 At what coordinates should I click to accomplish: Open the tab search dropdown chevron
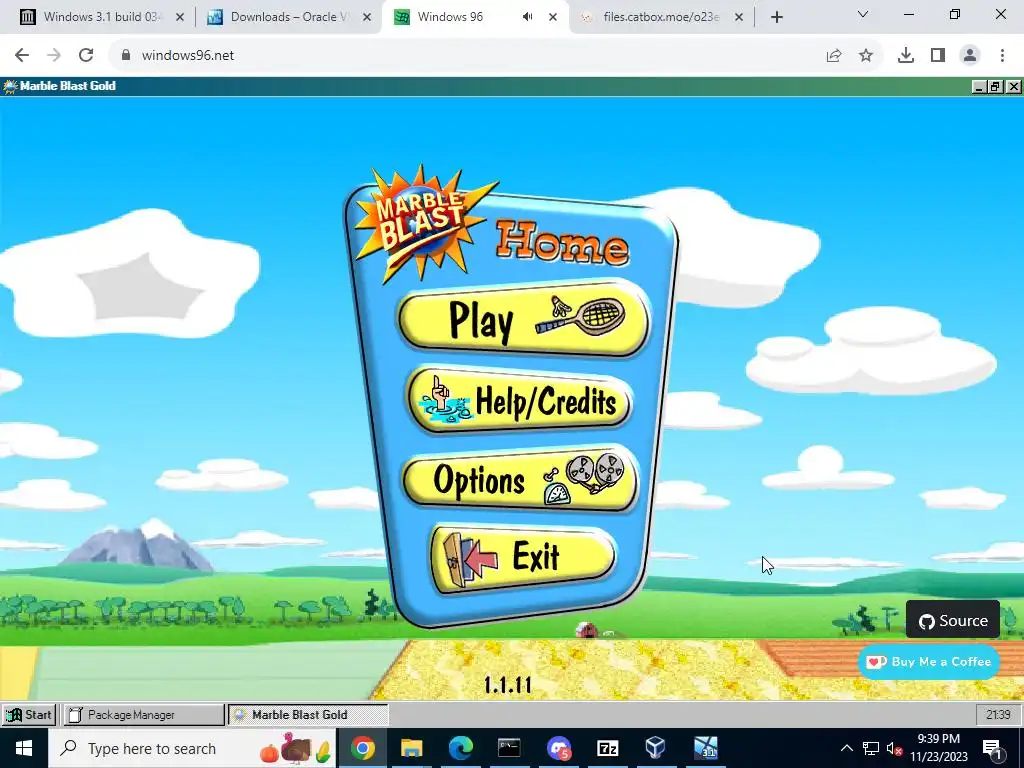[862, 14]
